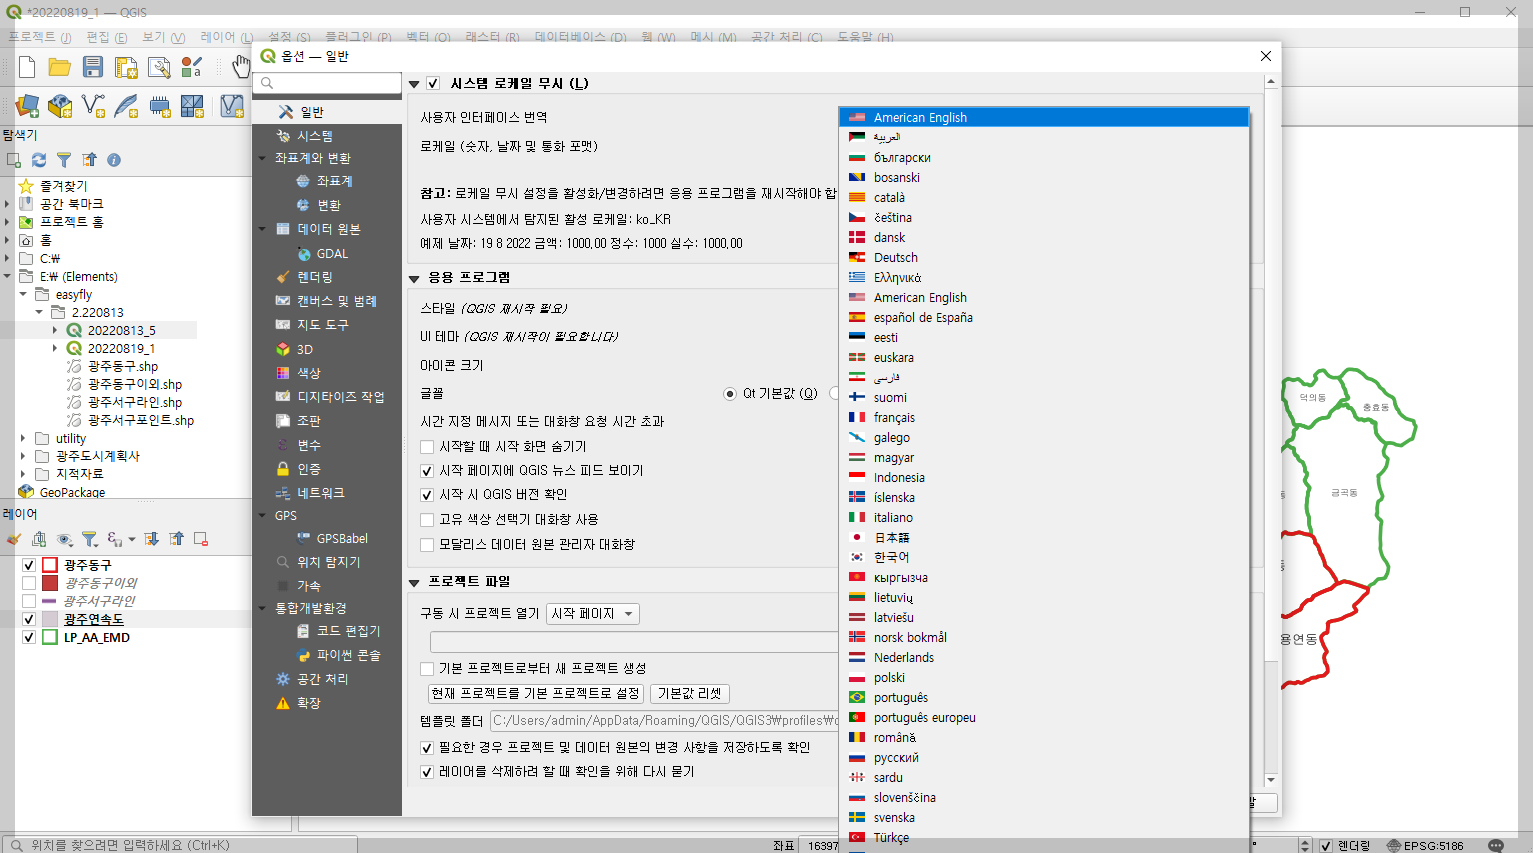The height and width of the screenshot is (853, 1533).
Task: Open the Data Source Manager icon
Action: [x=27, y=105]
